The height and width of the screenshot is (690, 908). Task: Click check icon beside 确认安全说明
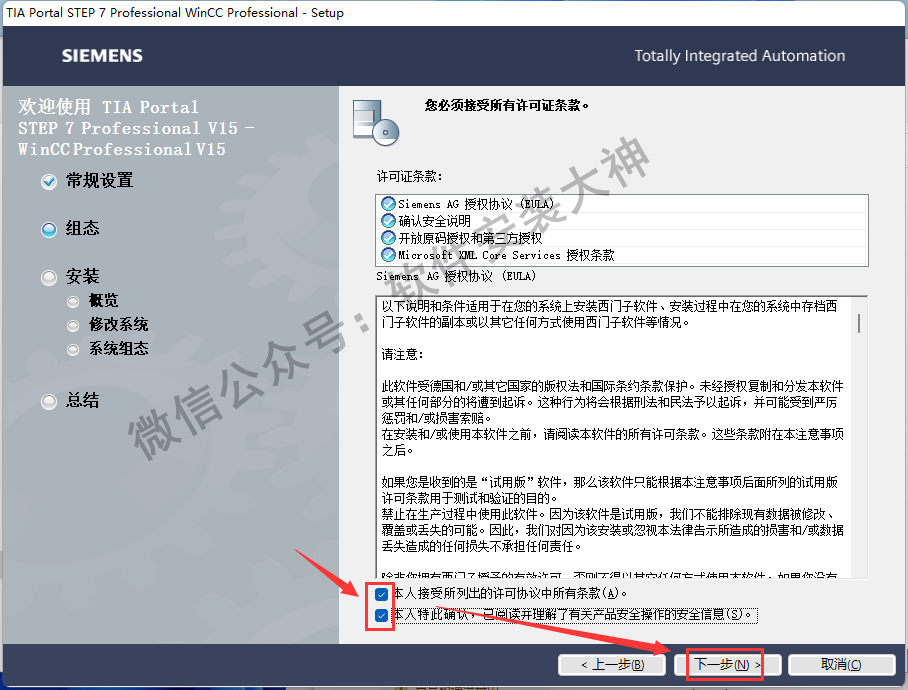(388, 221)
